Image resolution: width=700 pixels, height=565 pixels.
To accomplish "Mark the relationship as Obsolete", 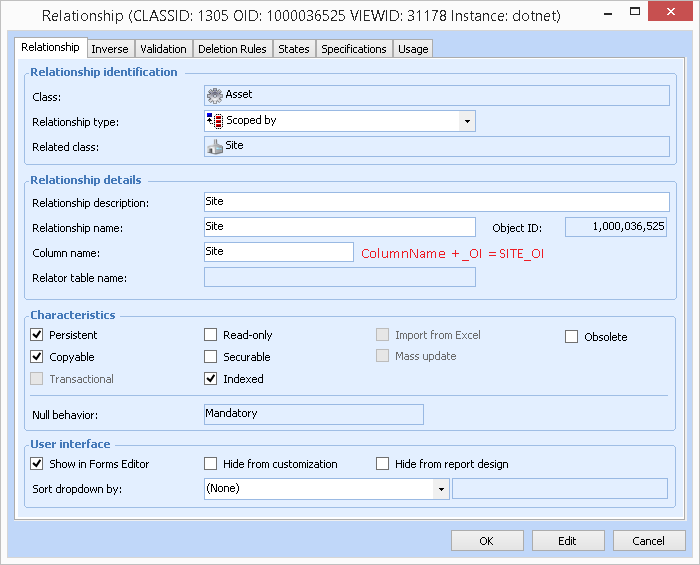I will 572,337.
